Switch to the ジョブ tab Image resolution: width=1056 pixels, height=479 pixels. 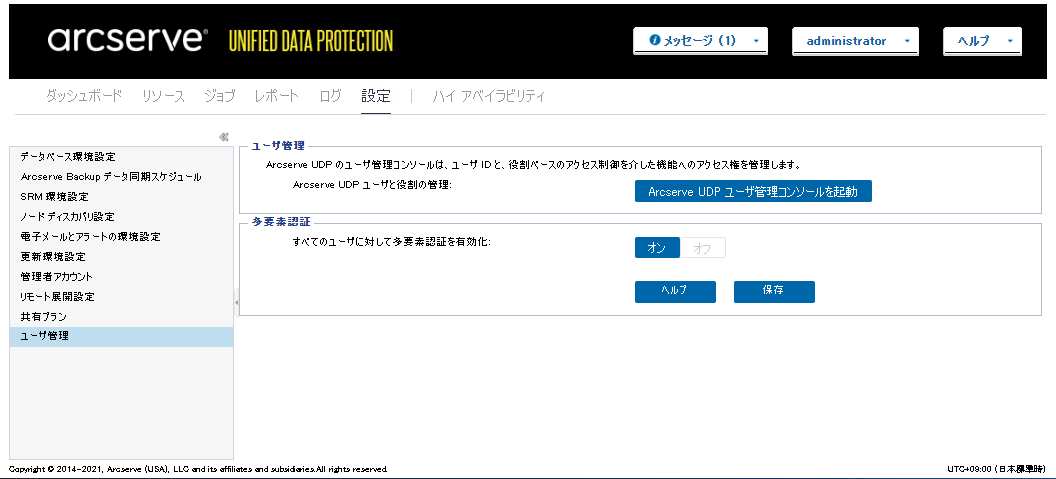pos(220,96)
